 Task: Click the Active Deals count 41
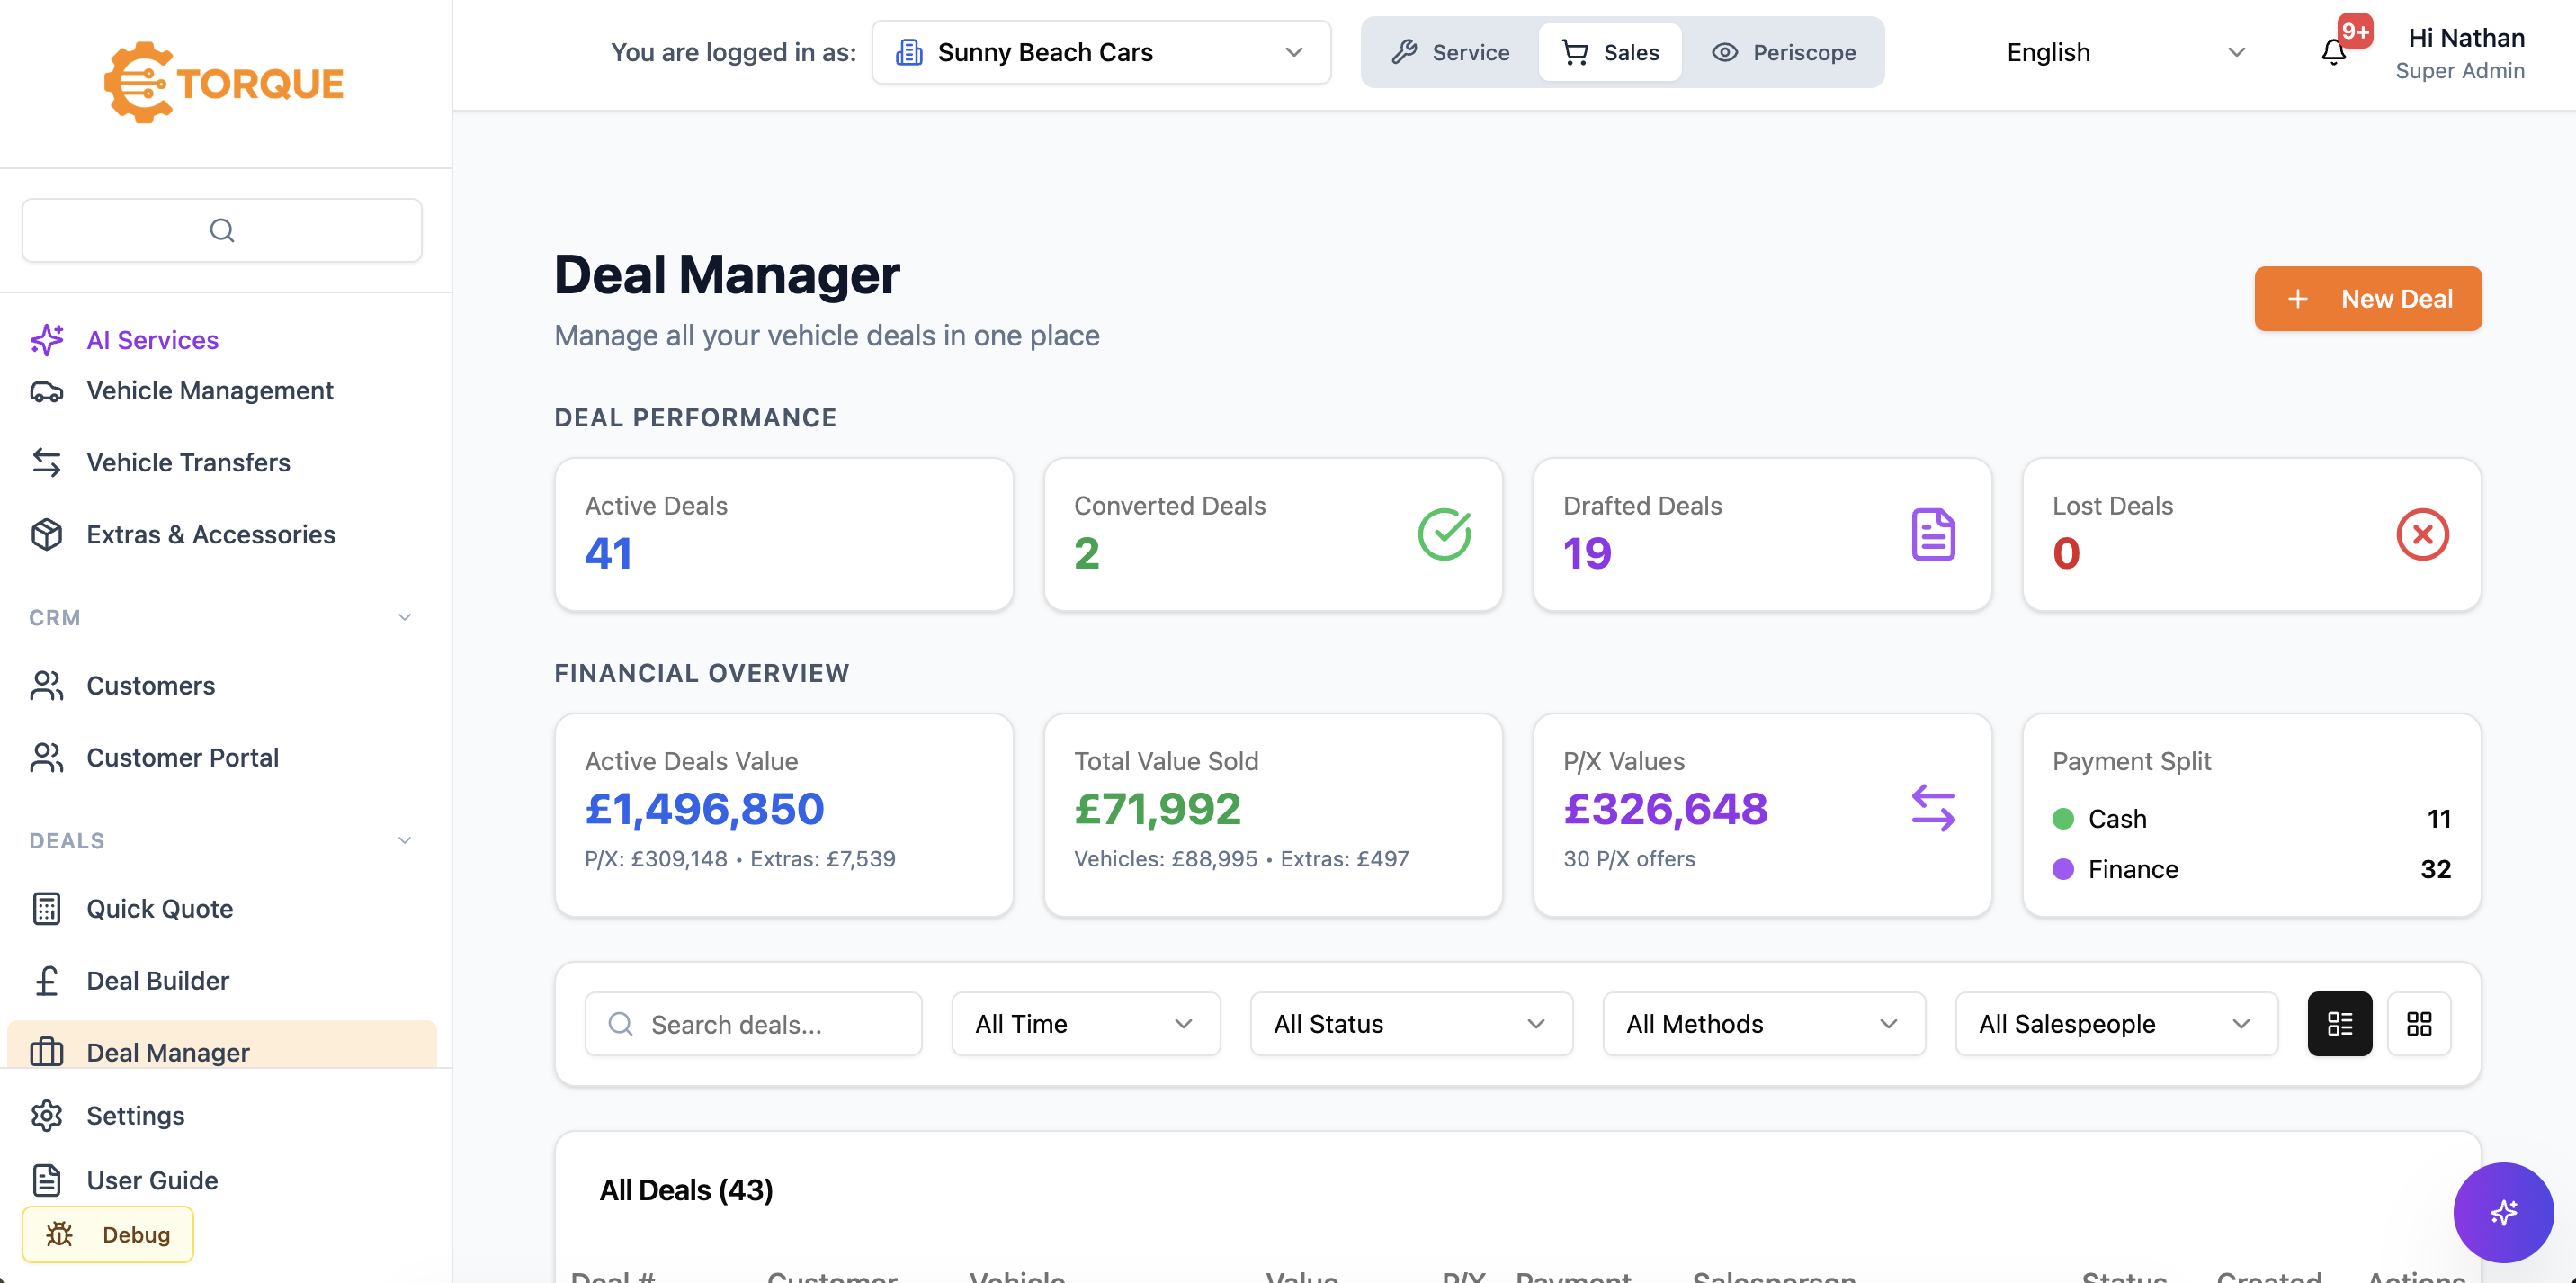pyautogui.click(x=608, y=554)
